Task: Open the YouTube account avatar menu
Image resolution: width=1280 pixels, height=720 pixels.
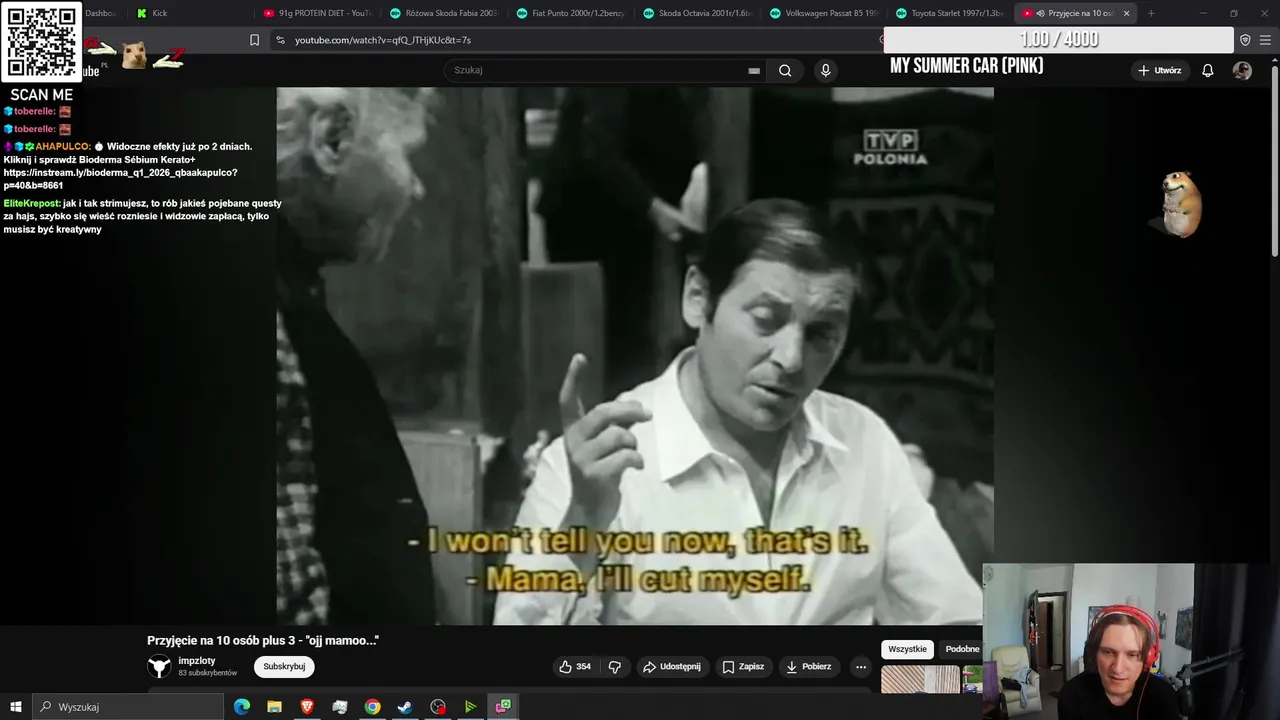Action: pos(1242,70)
